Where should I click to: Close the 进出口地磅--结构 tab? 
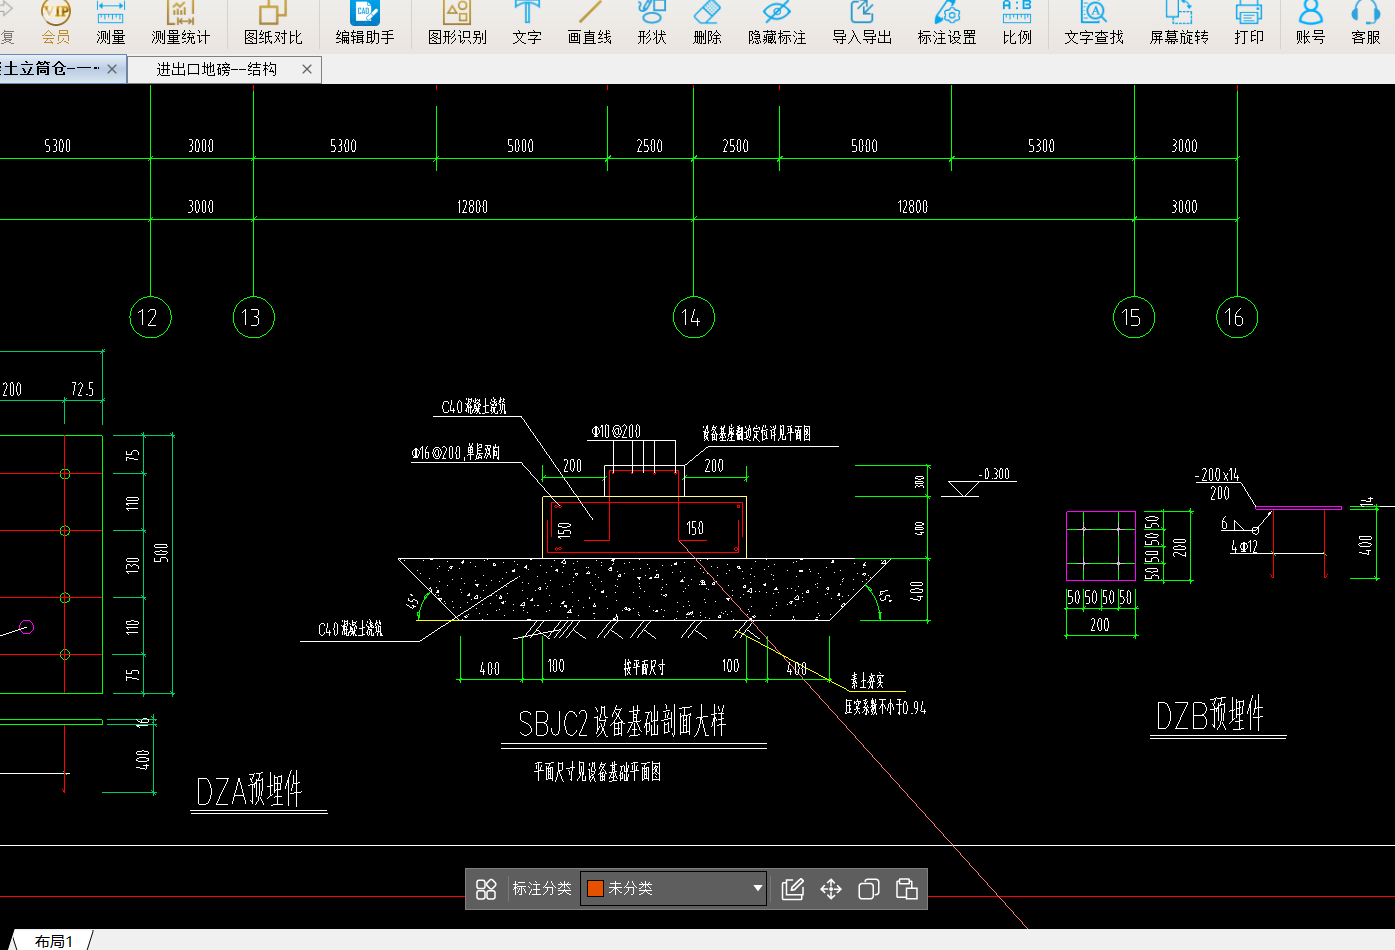point(307,69)
